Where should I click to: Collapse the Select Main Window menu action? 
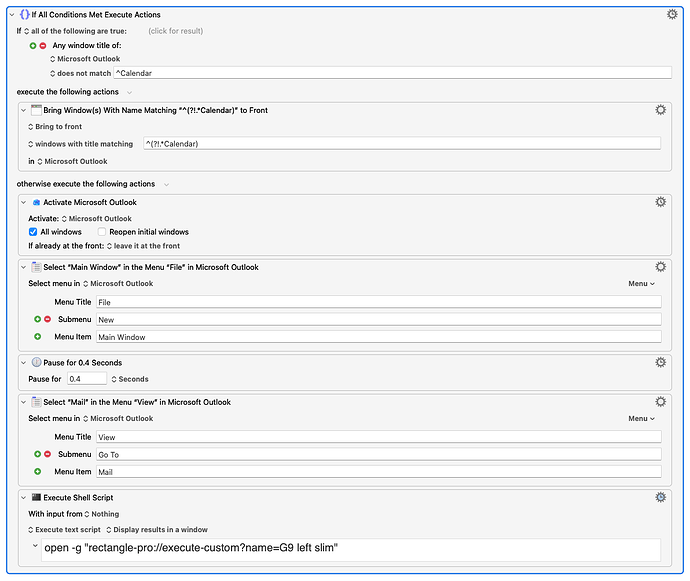tap(23, 267)
